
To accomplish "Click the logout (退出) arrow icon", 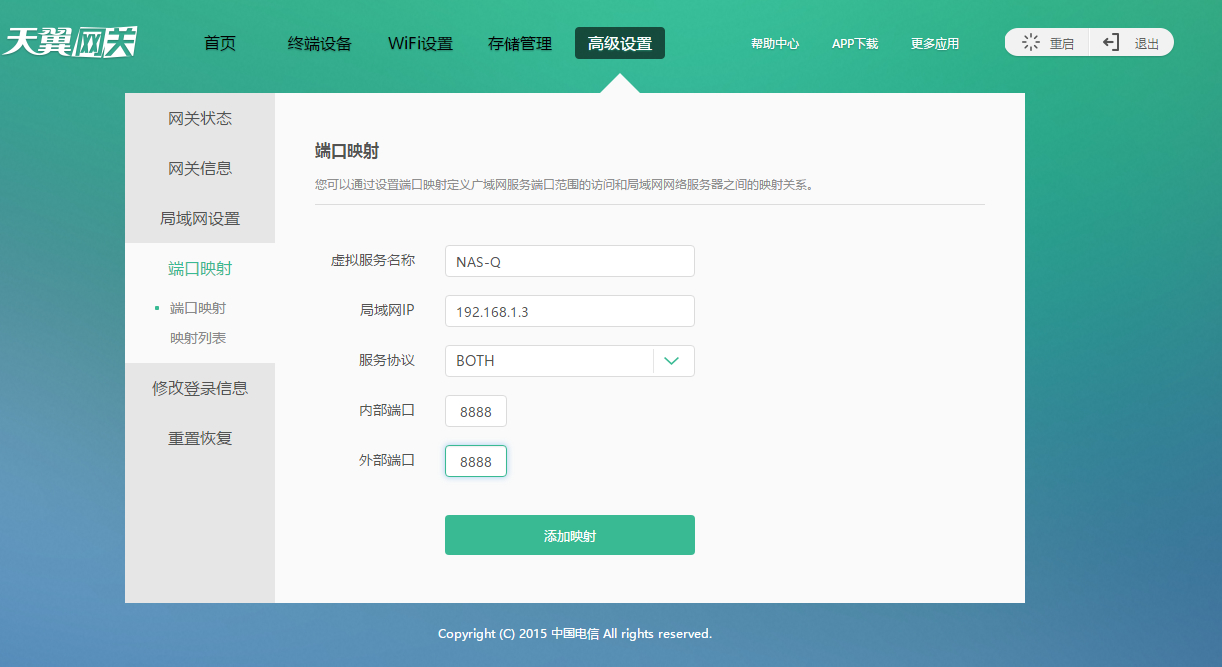I will [1109, 42].
